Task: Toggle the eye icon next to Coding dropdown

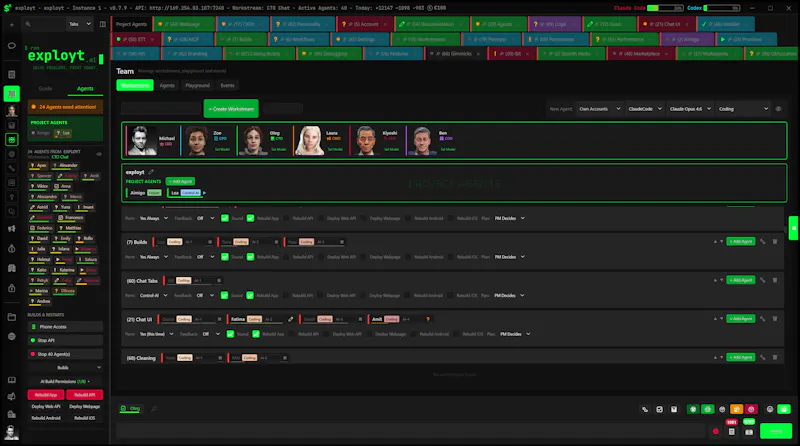Action: coord(778,109)
